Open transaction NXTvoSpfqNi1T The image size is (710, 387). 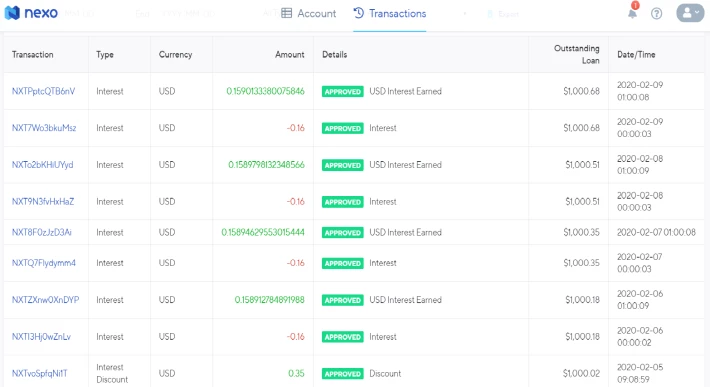click(39, 373)
